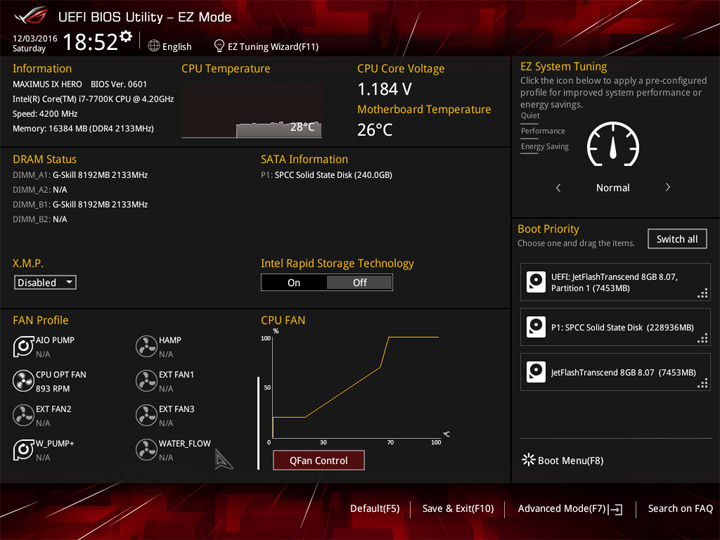This screenshot has height=540, width=720.
Task: Grab drag handle on JetFlashTranscend 8GB entry
Action: point(703,383)
